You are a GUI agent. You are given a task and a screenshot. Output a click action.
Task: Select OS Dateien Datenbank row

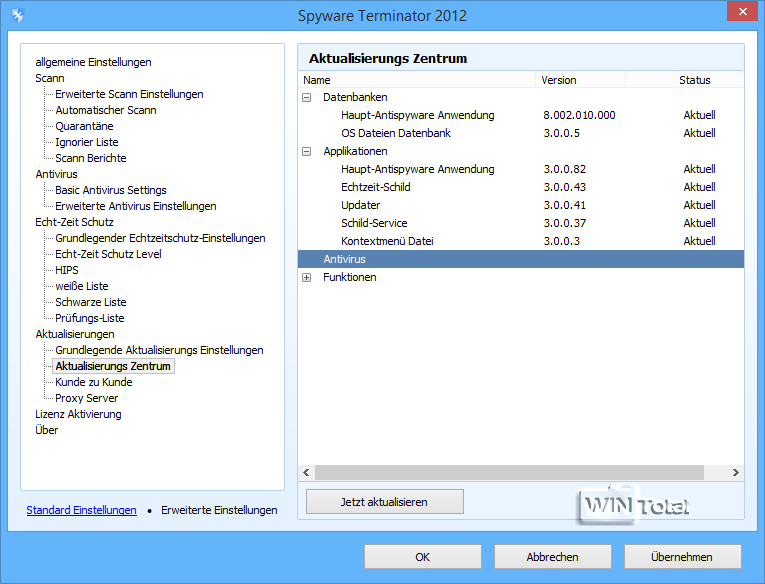521,133
